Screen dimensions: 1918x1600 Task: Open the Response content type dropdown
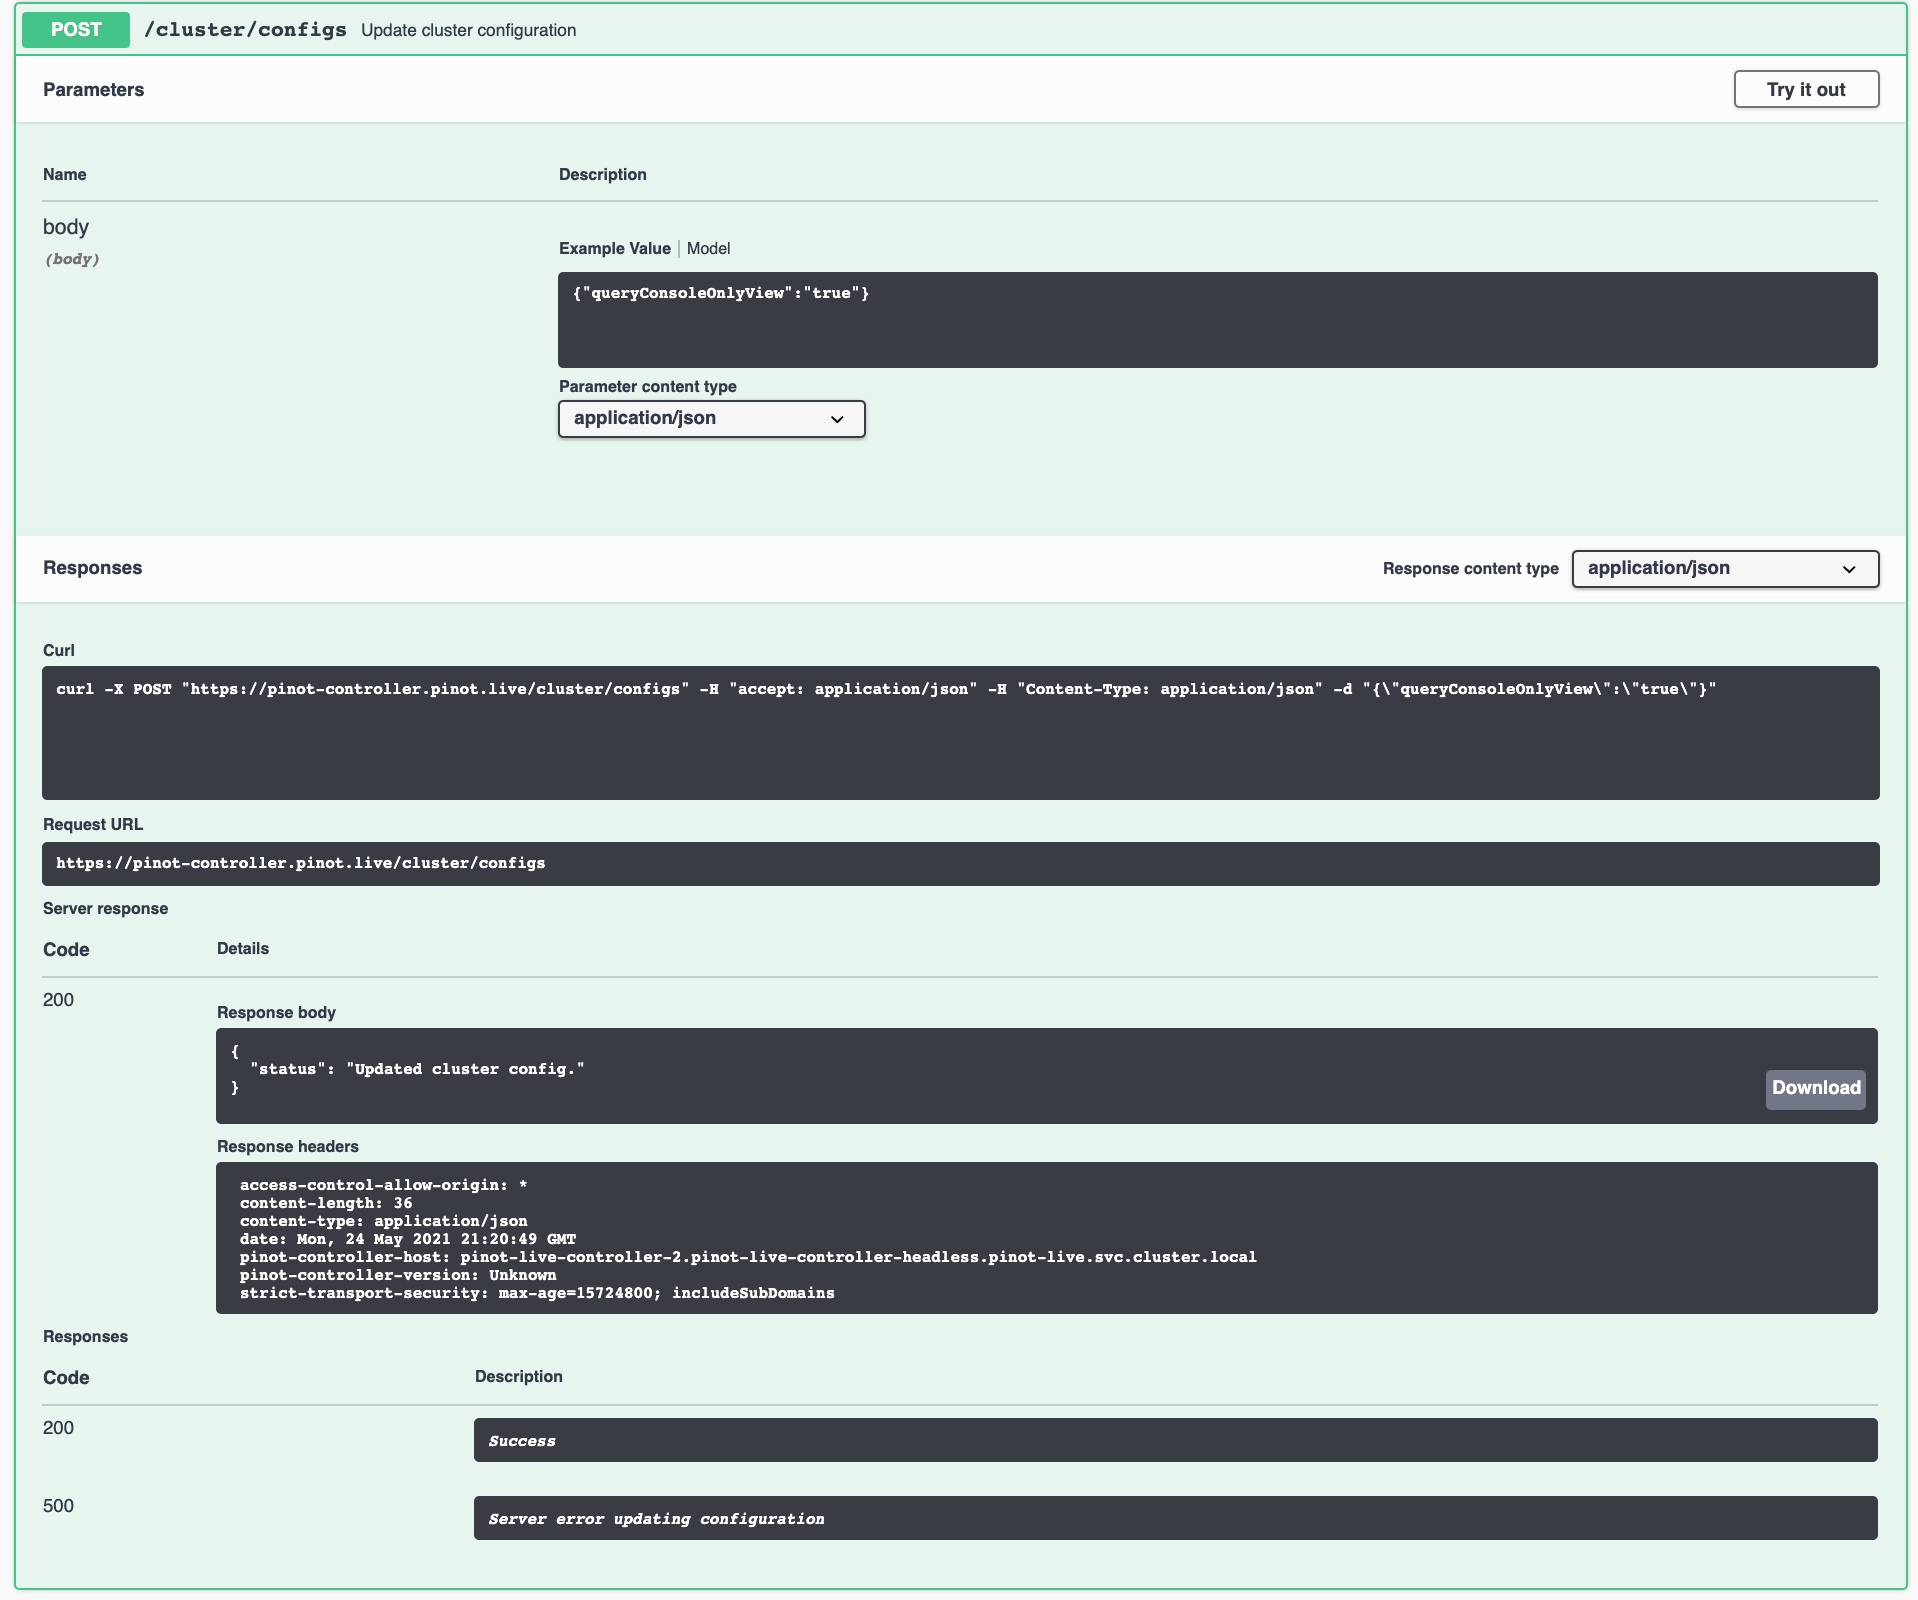(1724, 569)
